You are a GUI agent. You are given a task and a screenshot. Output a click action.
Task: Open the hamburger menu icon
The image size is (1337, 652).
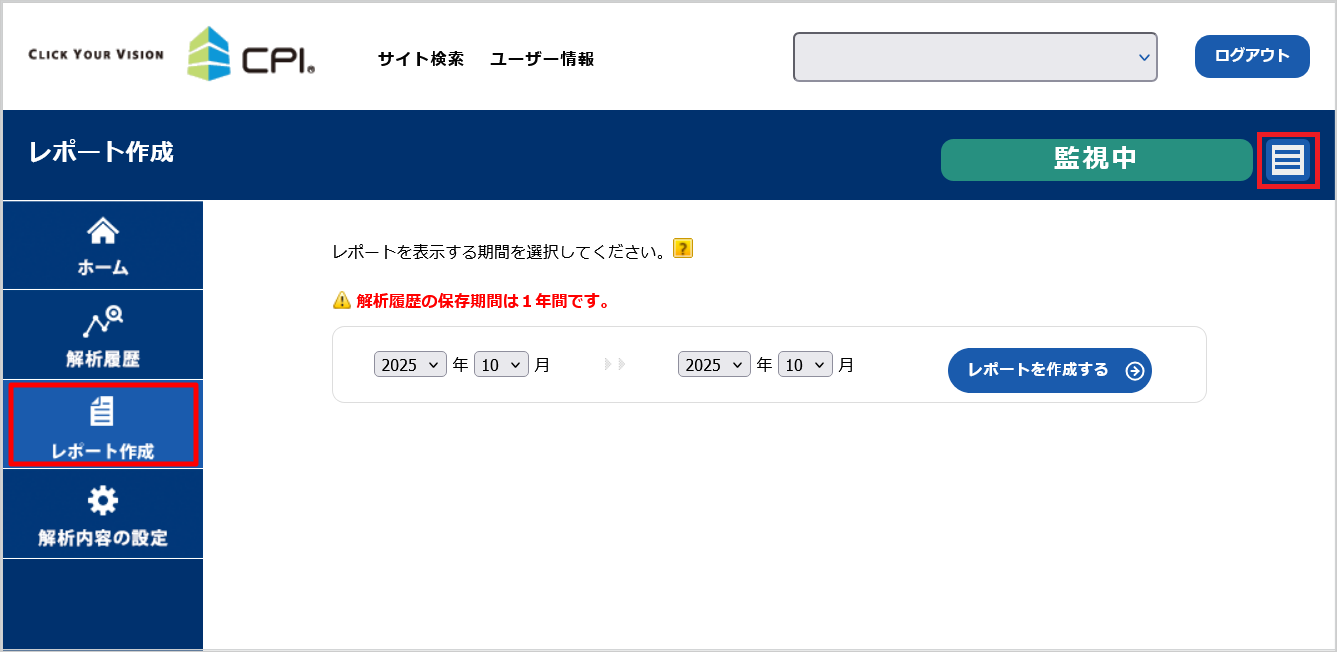(x=1287, y=160)
